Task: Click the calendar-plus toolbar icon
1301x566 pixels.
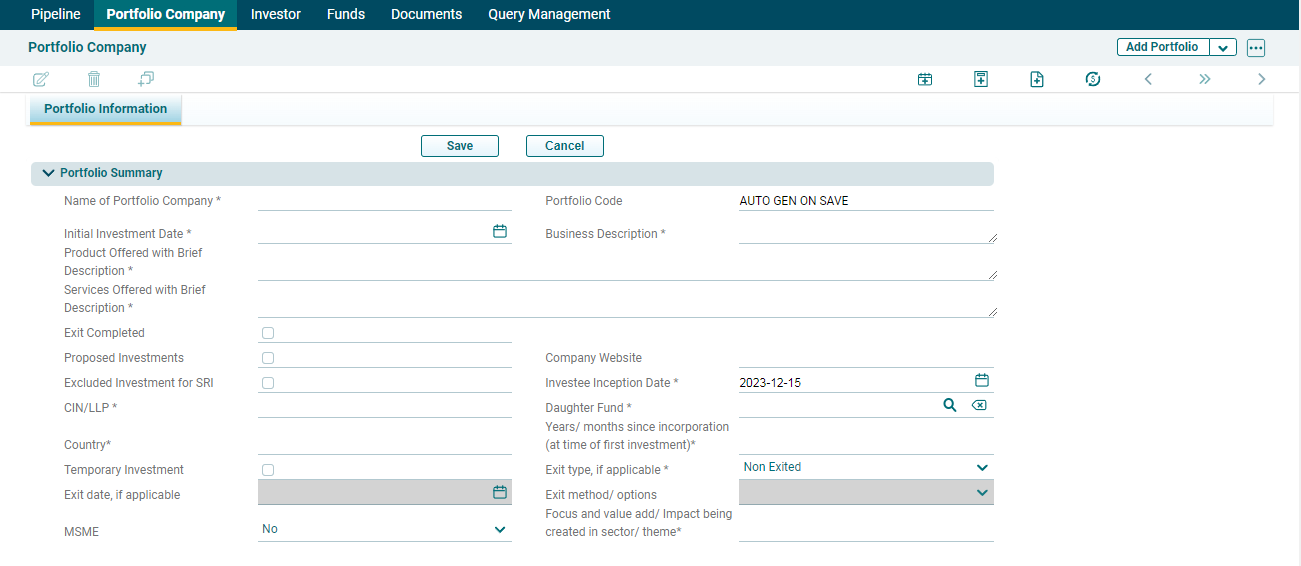Action: tap(925, 79)
